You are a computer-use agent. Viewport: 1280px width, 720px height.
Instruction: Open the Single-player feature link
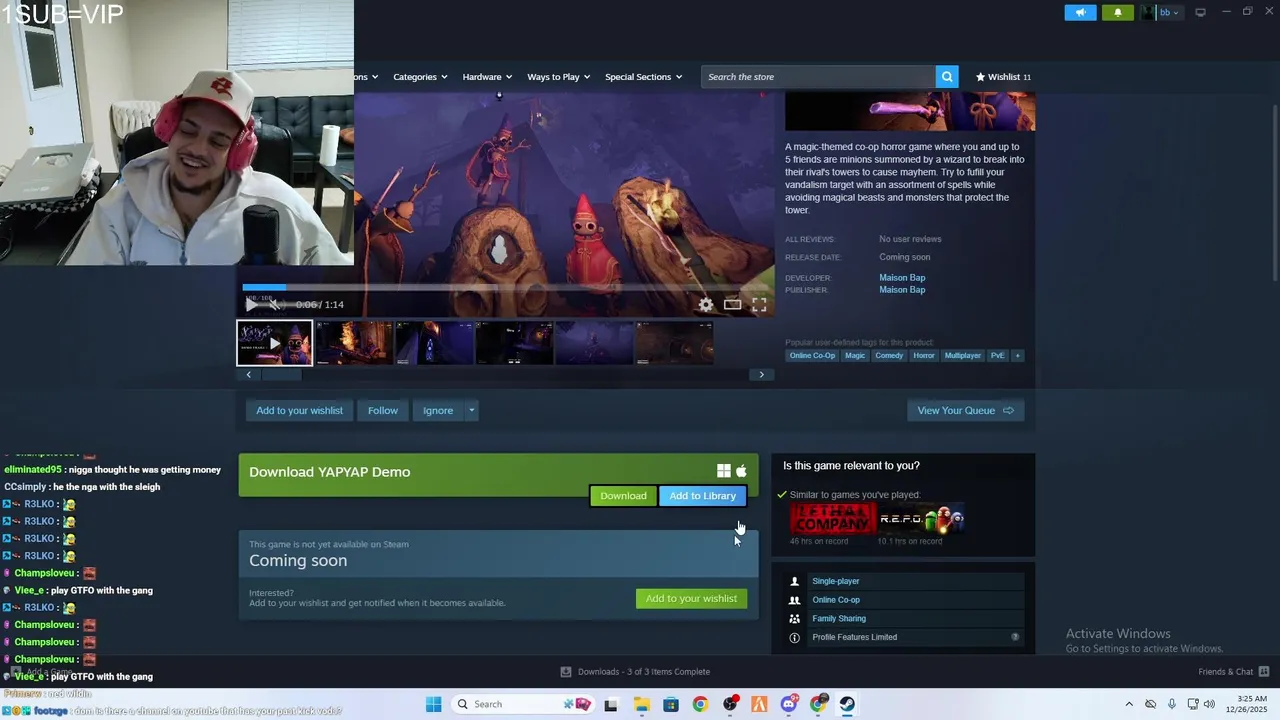(x=836, y=581)
